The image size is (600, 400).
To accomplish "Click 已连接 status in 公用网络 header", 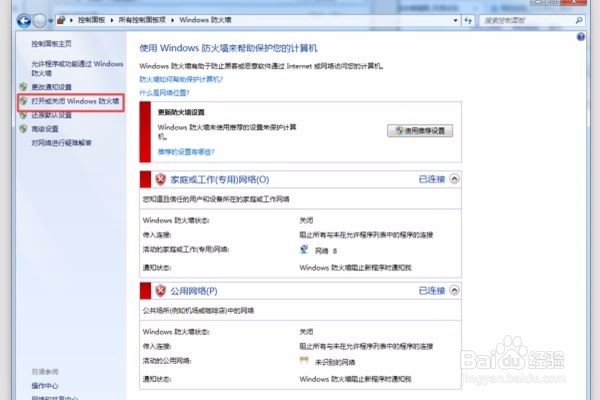I will [432, 291].
